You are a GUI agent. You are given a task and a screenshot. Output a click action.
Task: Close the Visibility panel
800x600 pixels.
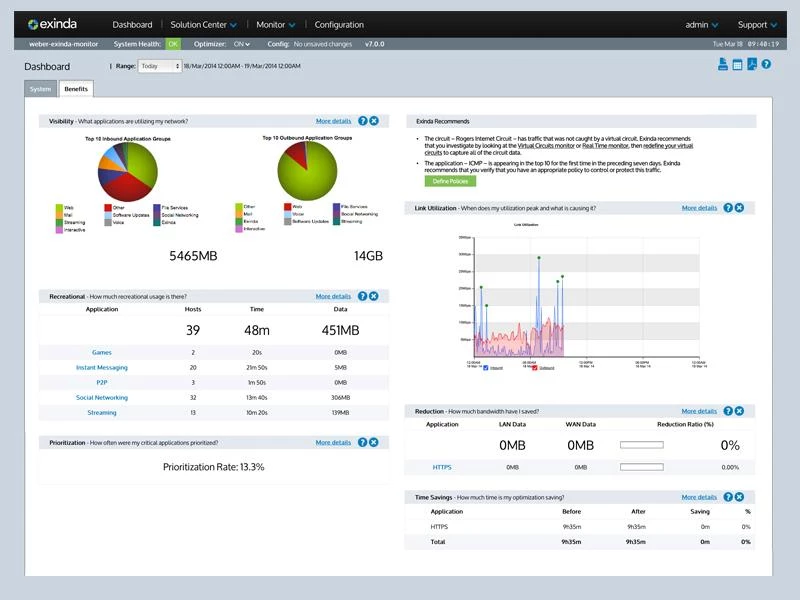tap(373, 121)
